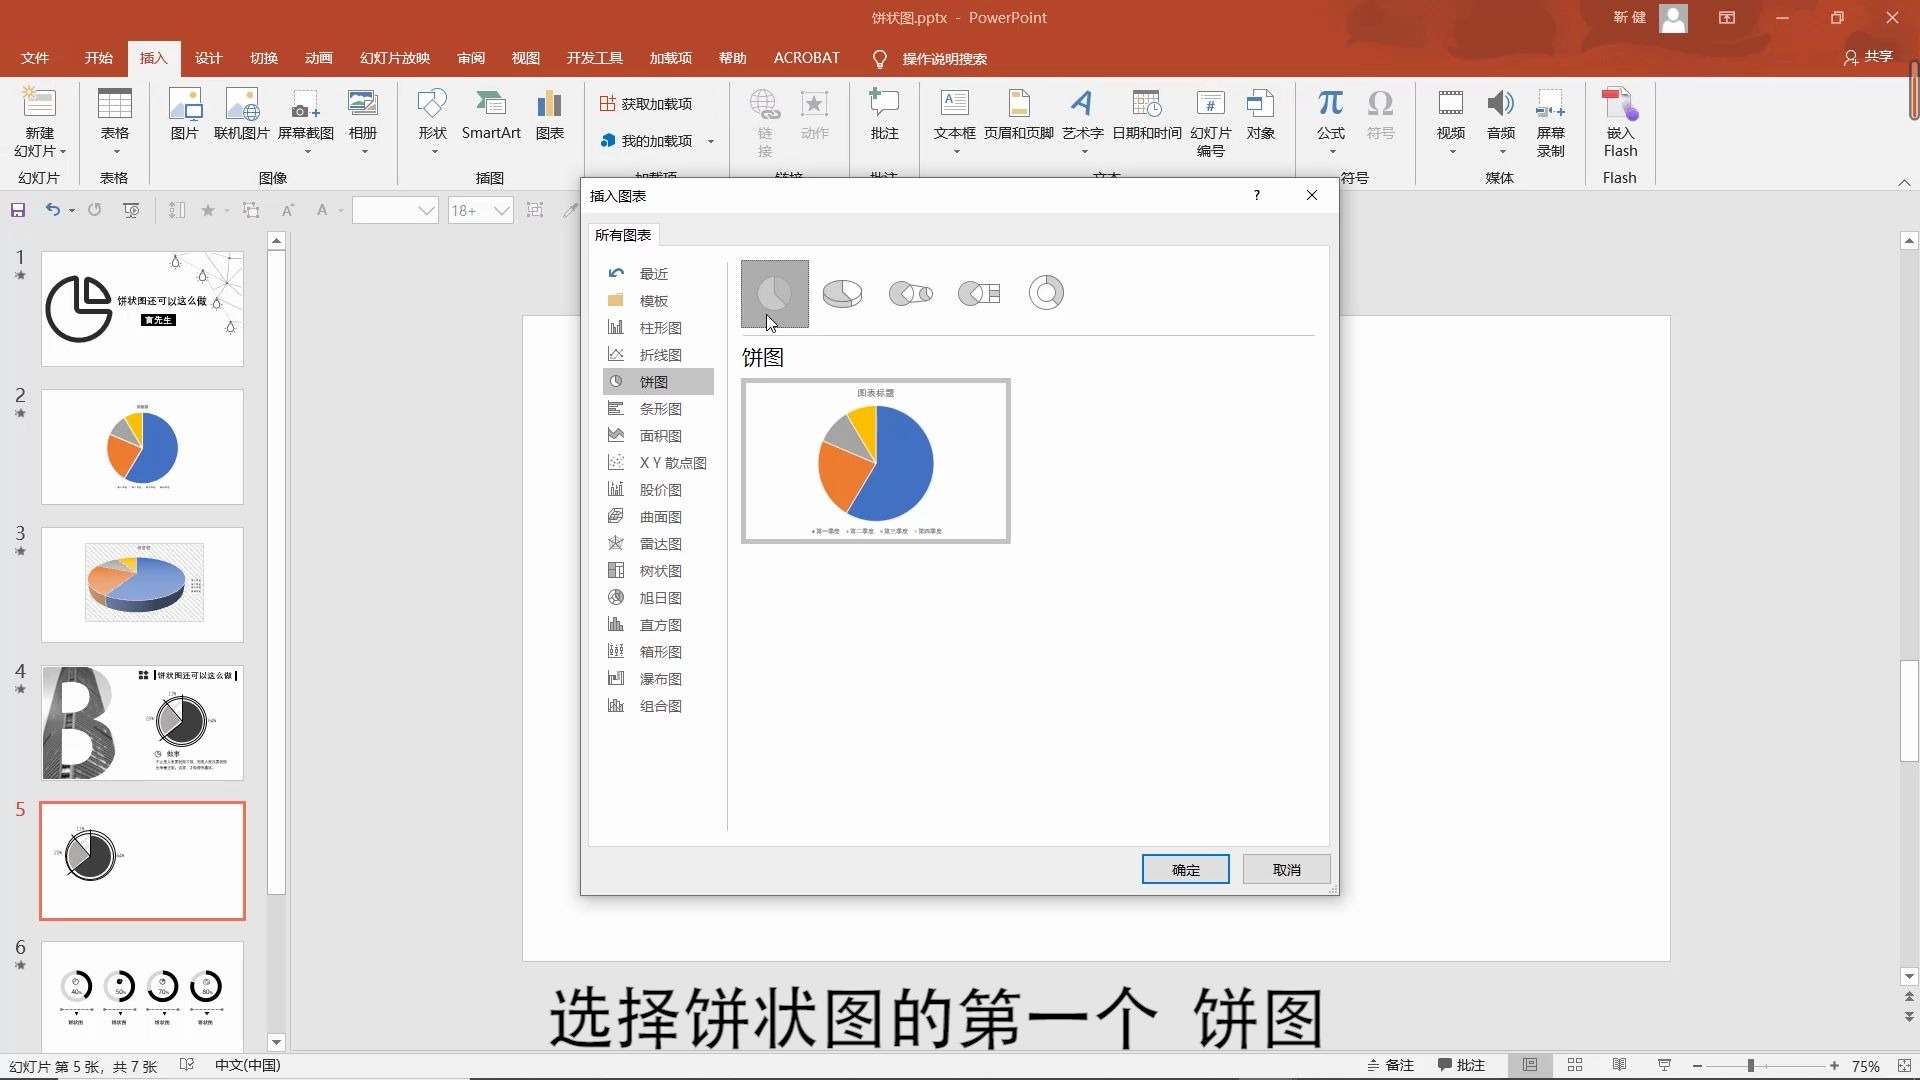Open the font size dropdown
Screen dimensions: 1920x1080
coord(502,210)
